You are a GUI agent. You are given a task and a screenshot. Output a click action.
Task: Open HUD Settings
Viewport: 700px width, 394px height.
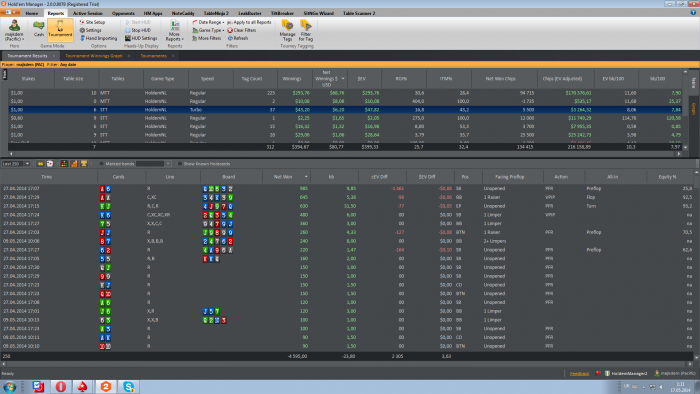tap(142, 38)
